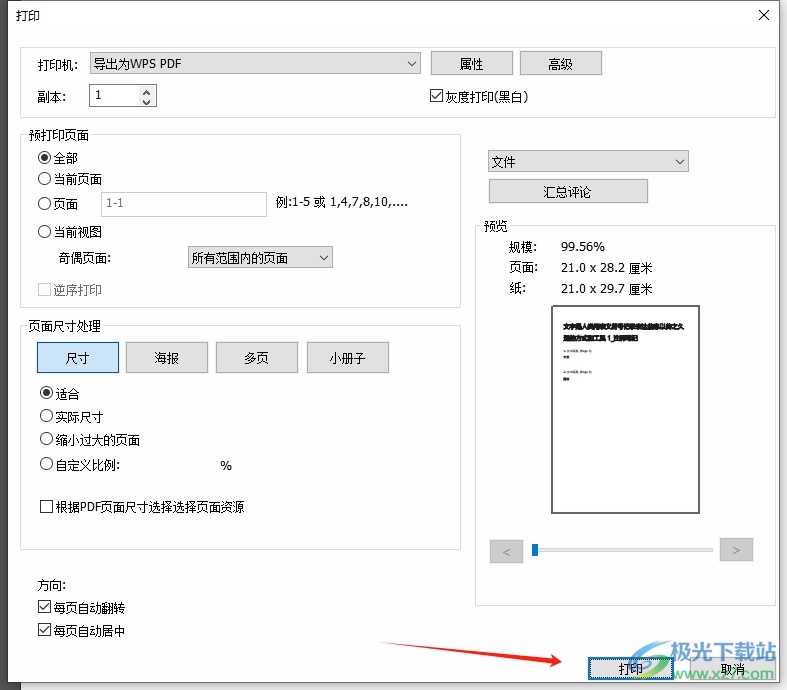
Task: Select the 适合 radio option
Action: [46, 392]
